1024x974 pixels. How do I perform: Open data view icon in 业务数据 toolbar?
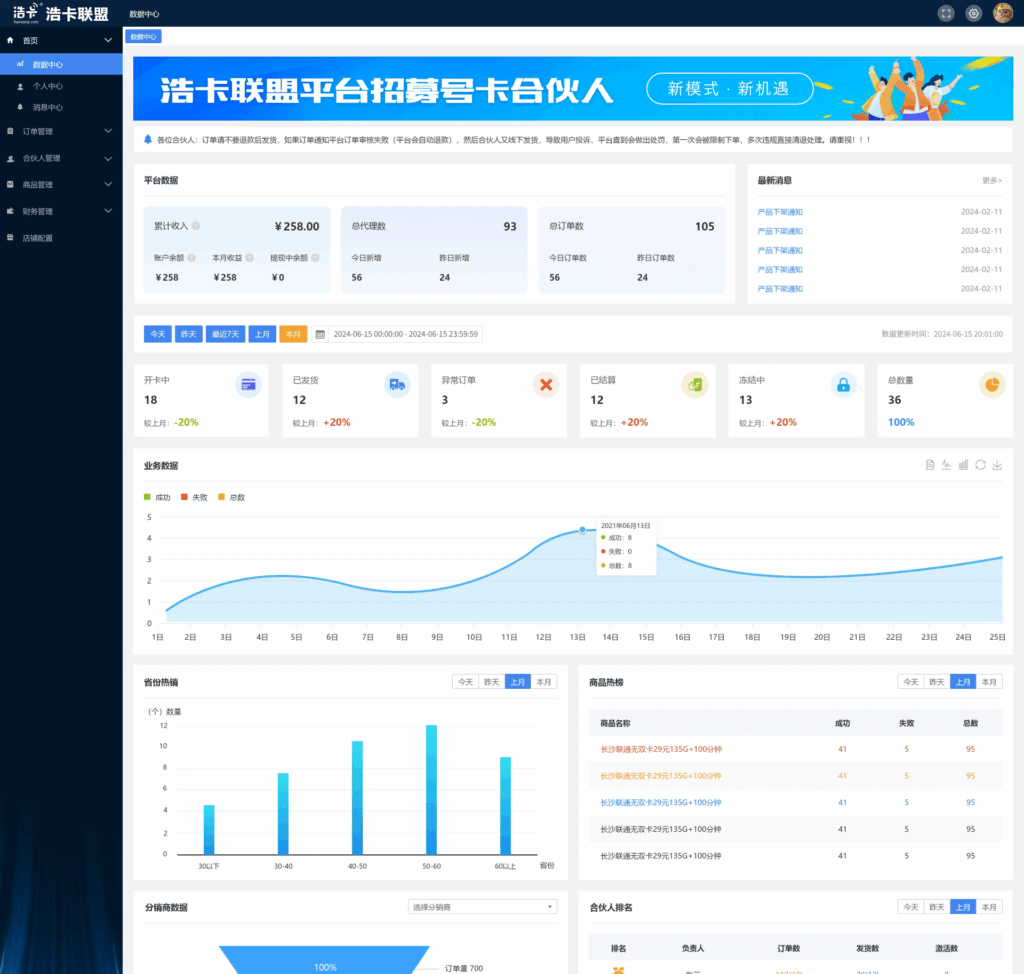point(929,465)
